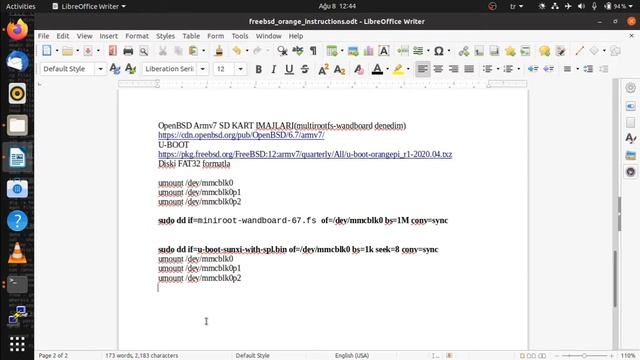640x360 pixels.
Task: Toggle underline formatting
Action: [289, 69]
